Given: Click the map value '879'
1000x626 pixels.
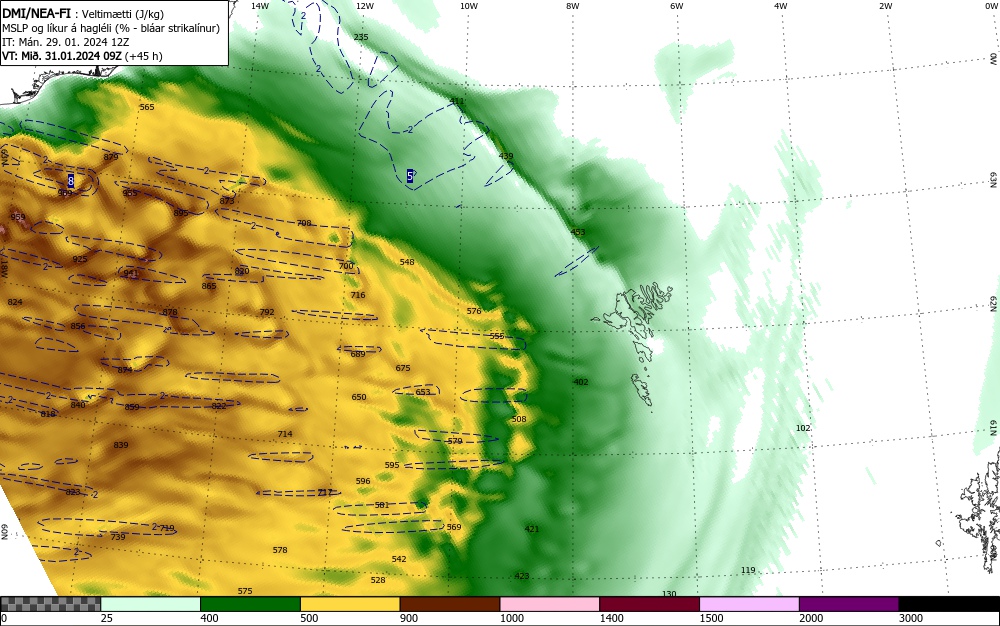Looking at the screenshot, I should point(111,157).
